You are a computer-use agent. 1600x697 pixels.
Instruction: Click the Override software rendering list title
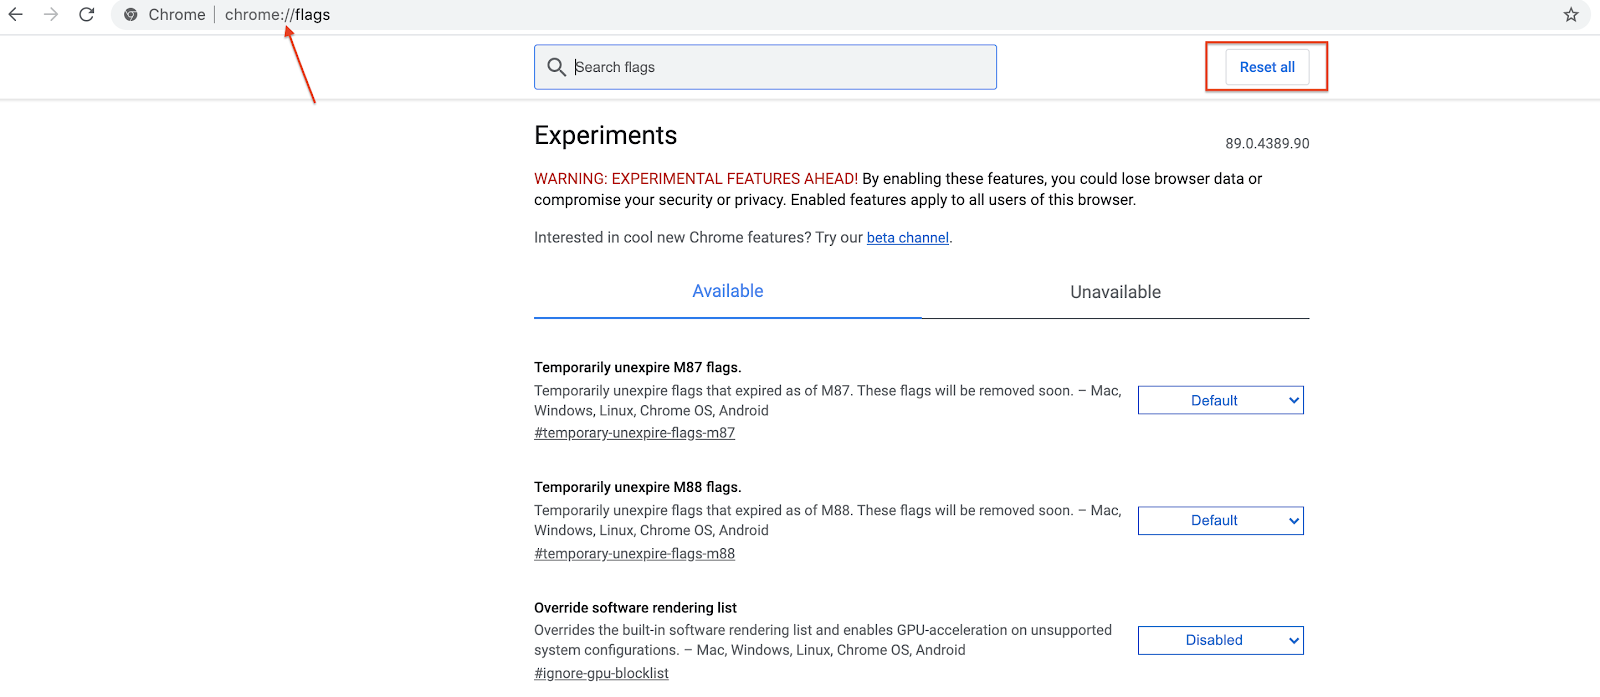click(x=635, y=608)
